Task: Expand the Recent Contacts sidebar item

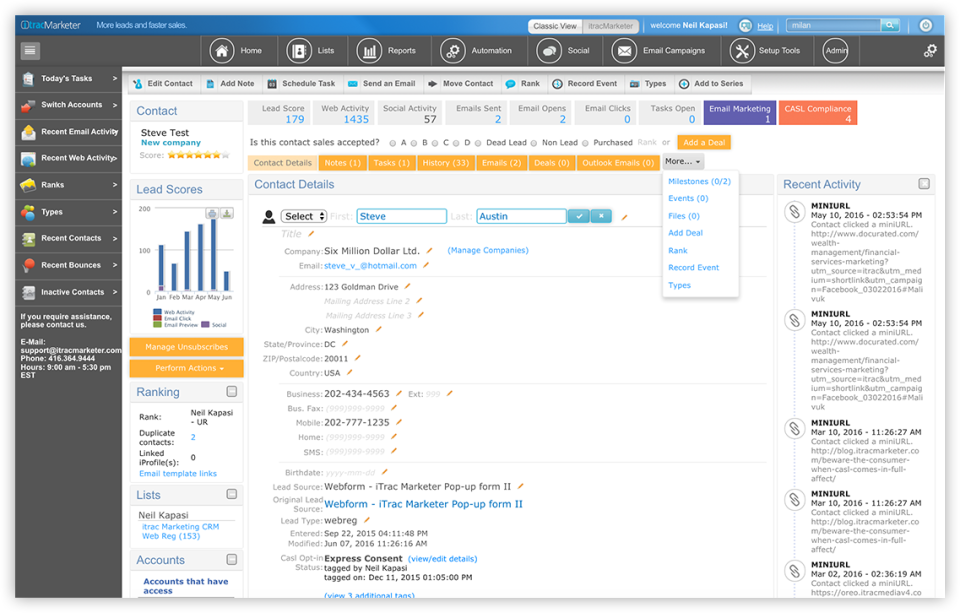Action: 114,238
